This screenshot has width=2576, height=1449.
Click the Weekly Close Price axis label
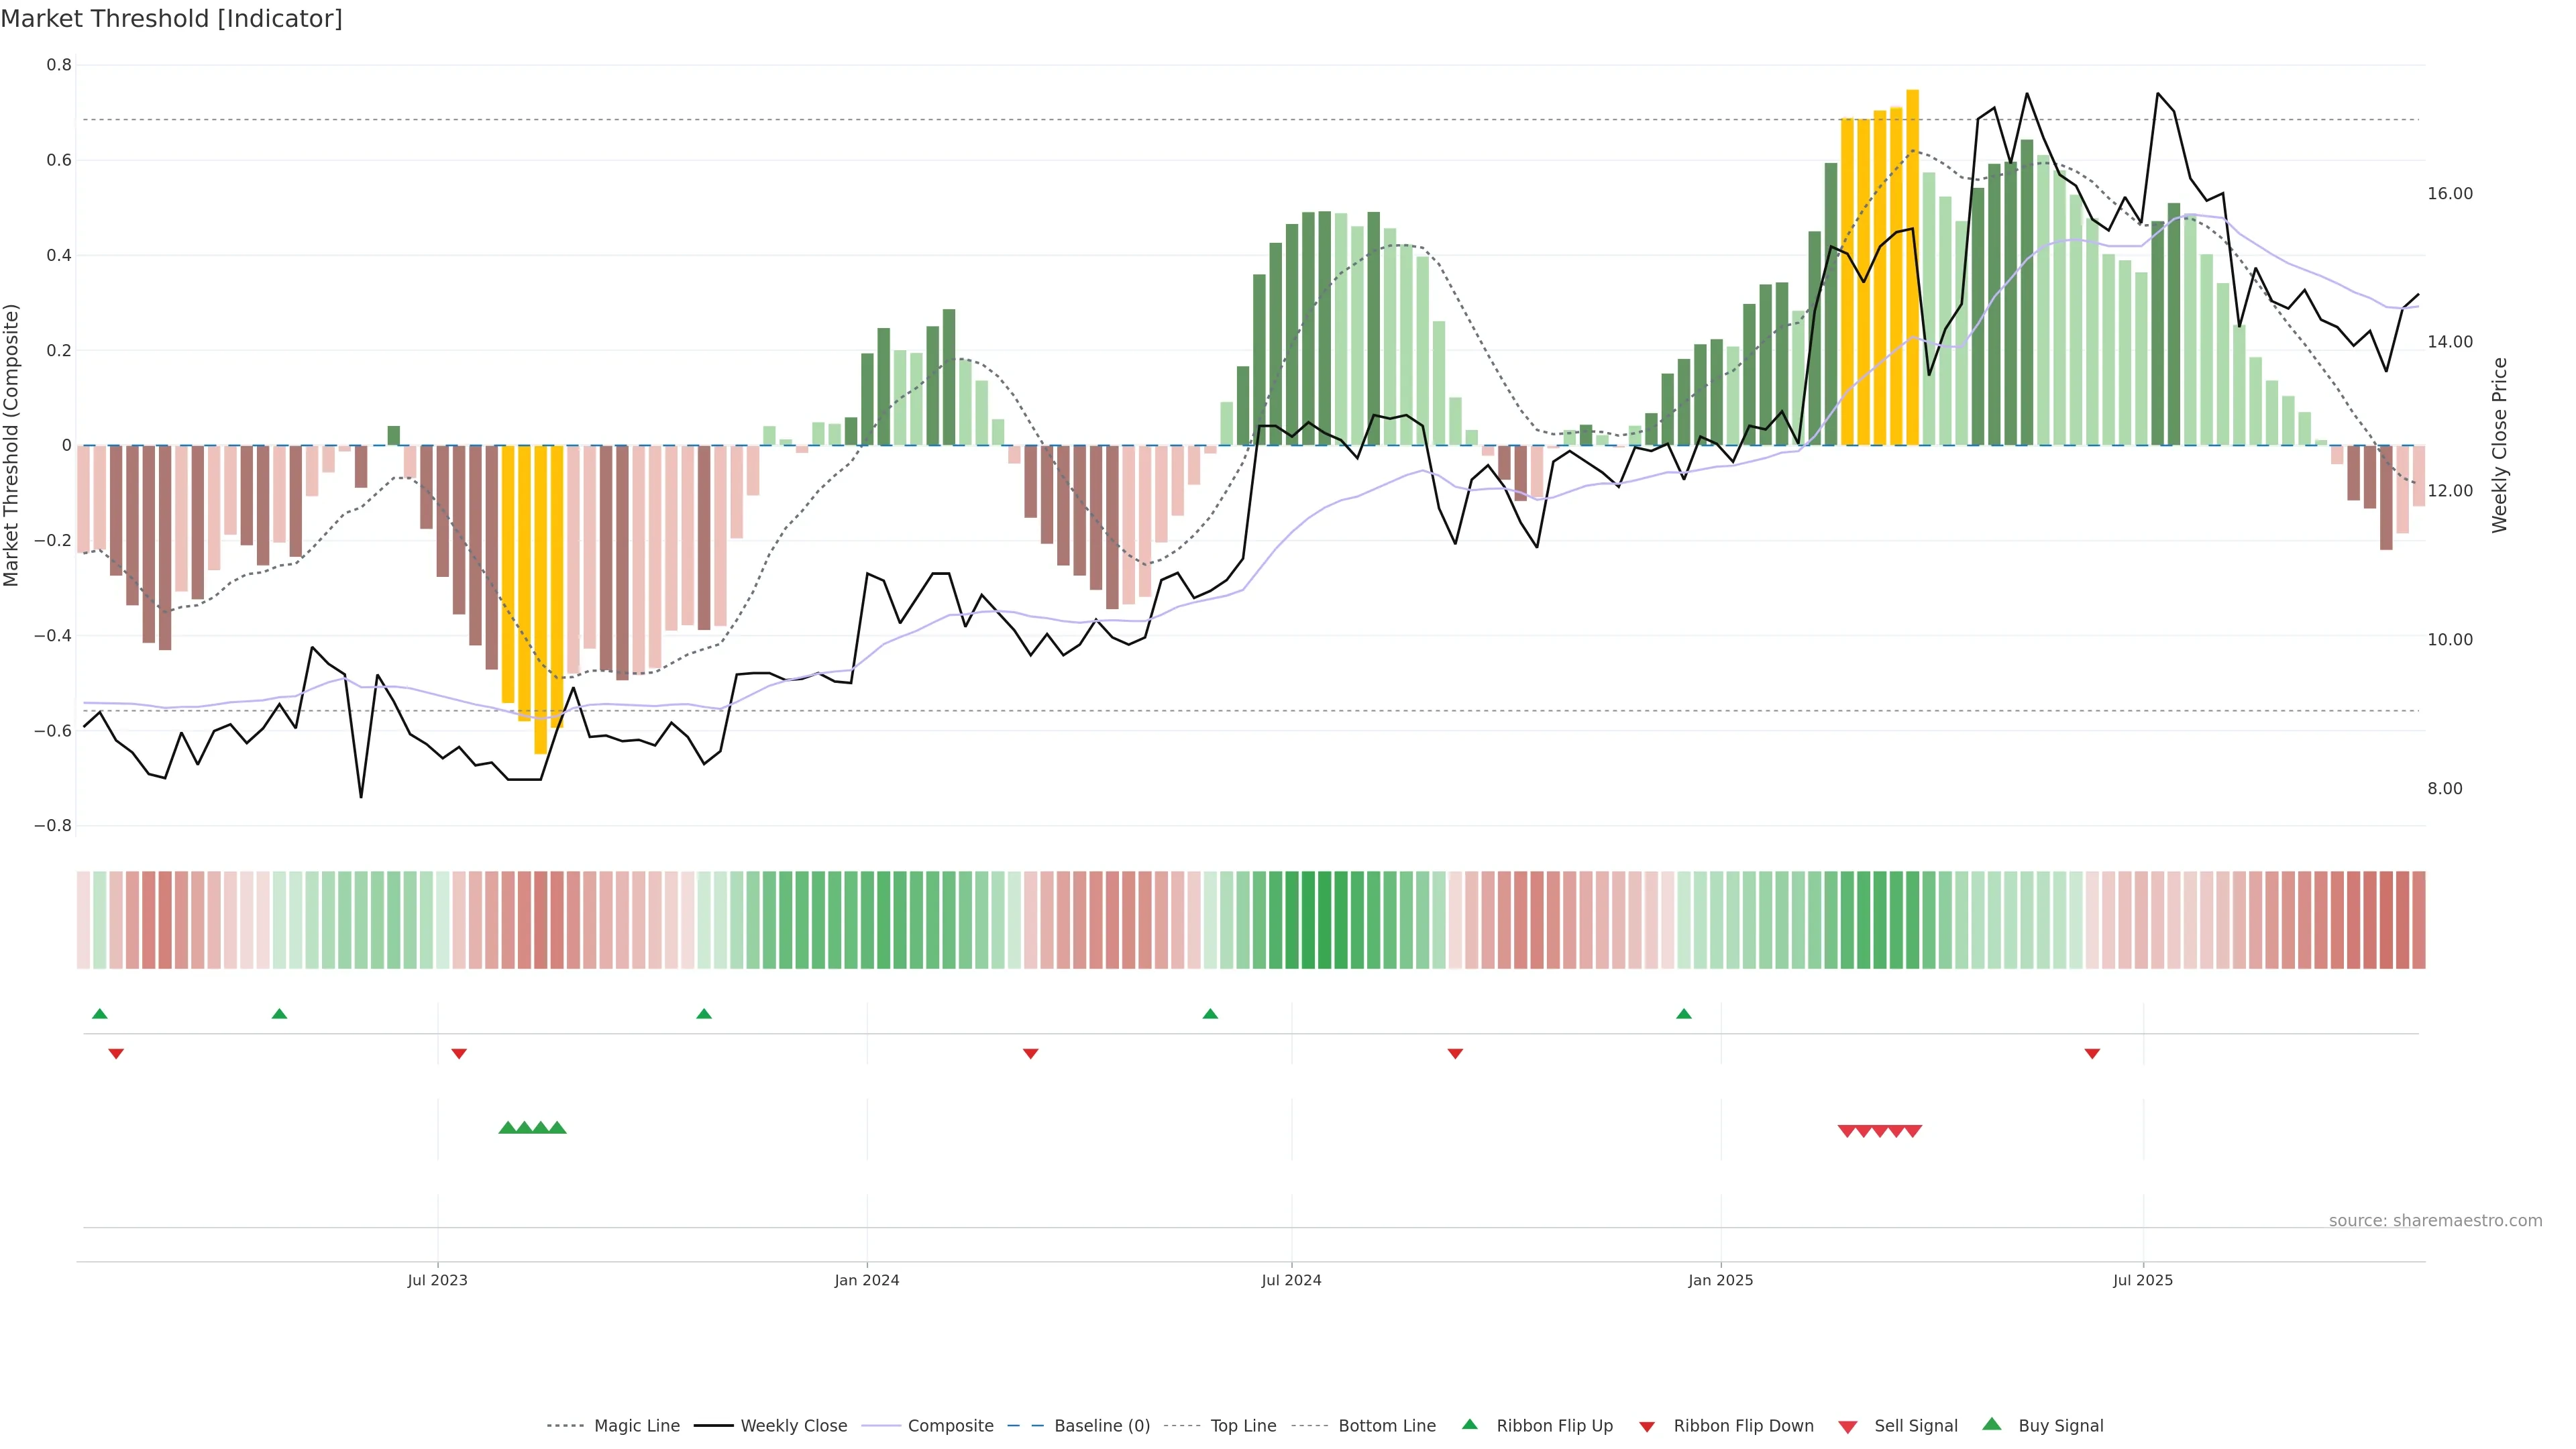tap(2500, 445)
